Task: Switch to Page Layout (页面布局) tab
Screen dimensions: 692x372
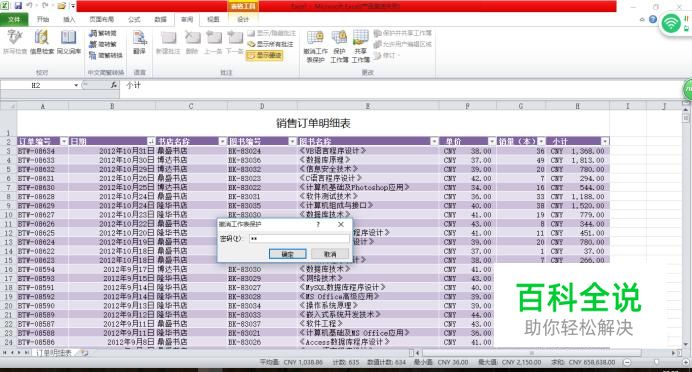Action: (x=102, y=19)
